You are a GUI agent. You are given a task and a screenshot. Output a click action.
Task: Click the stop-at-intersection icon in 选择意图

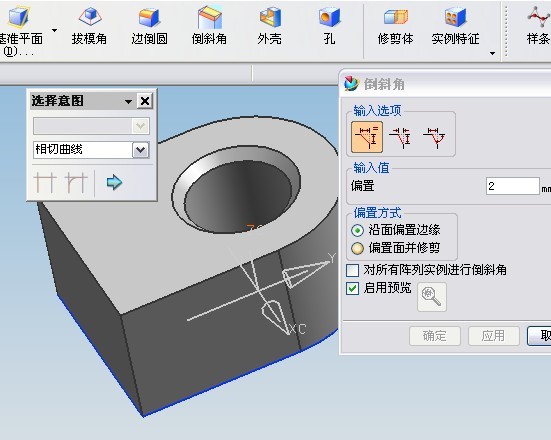pyautogui.click(x=45, y=182)
